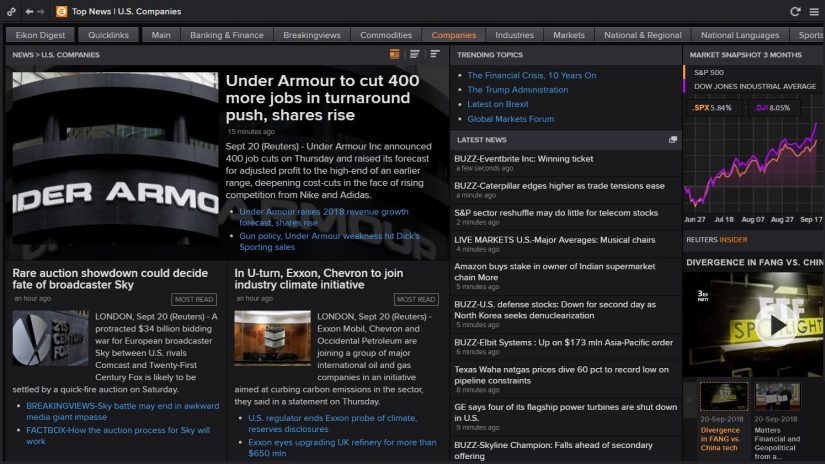Open National Languages tab

(x=740, y=35)
